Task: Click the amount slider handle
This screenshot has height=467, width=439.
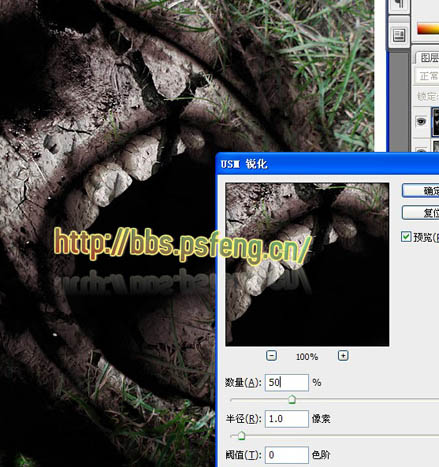Action: click(292, 399)
